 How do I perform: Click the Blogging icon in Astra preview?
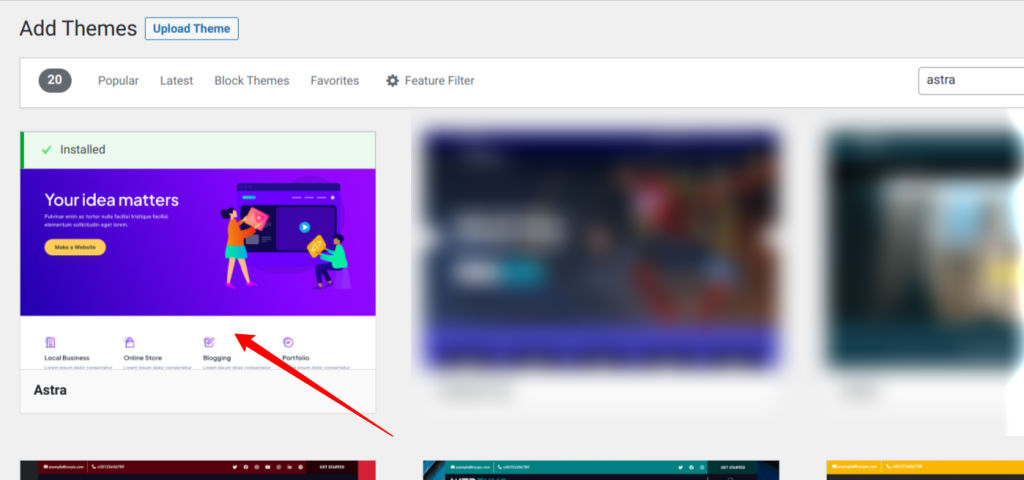point(209,342)
